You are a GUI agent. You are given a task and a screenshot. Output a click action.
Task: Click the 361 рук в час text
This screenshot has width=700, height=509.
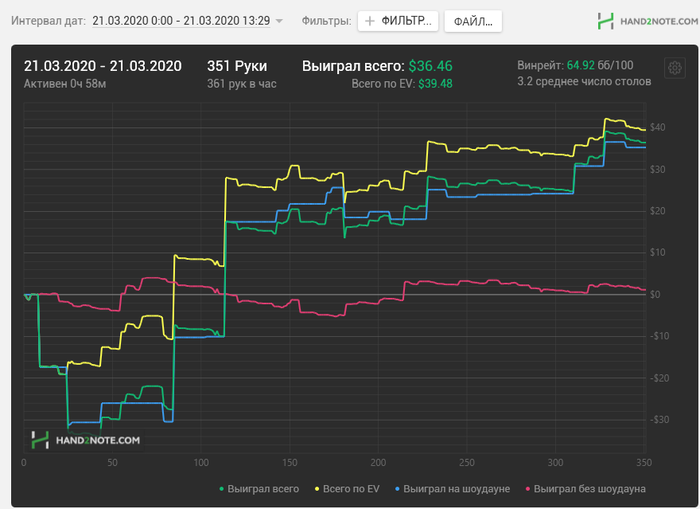[x=242, y=83]
